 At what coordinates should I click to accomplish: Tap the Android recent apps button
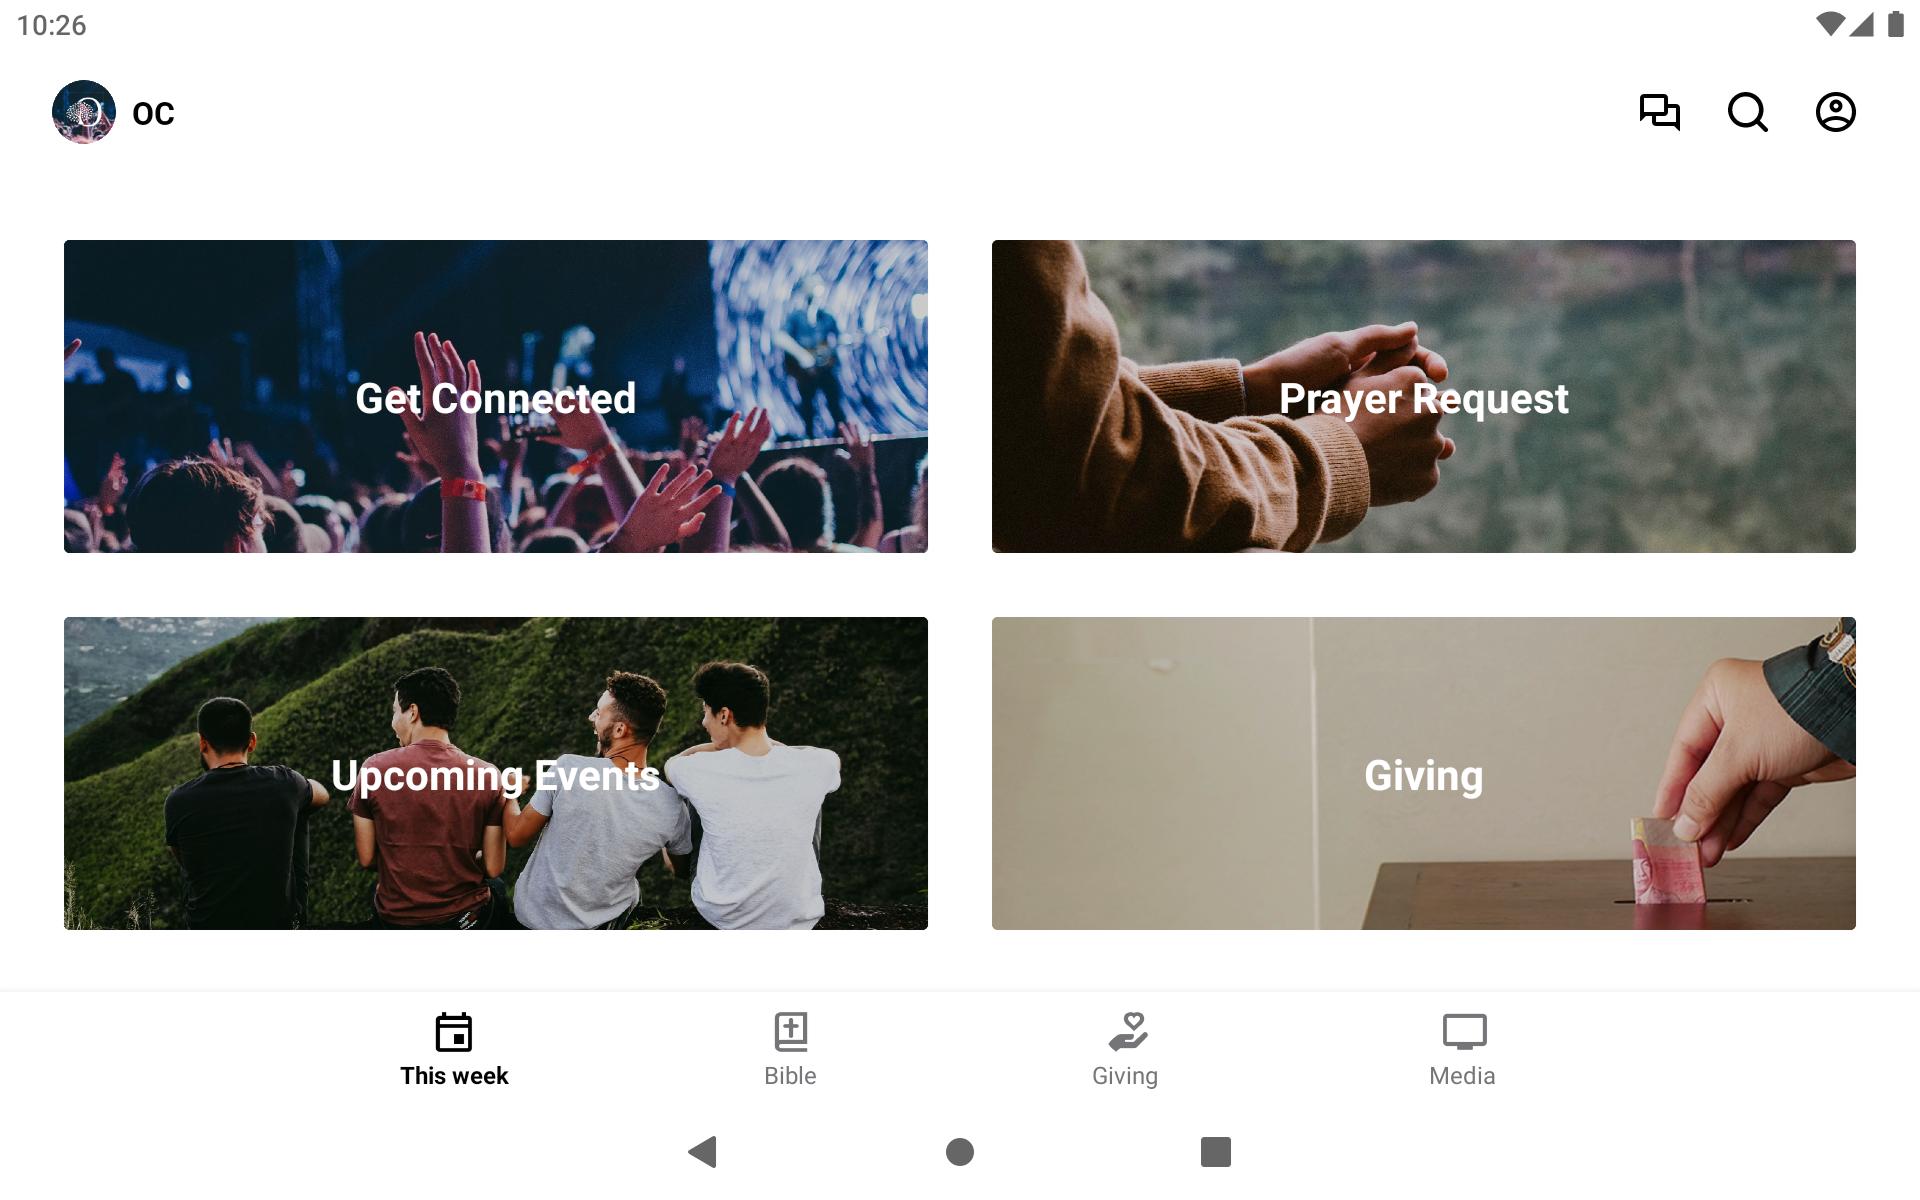coord(1216,1152)
